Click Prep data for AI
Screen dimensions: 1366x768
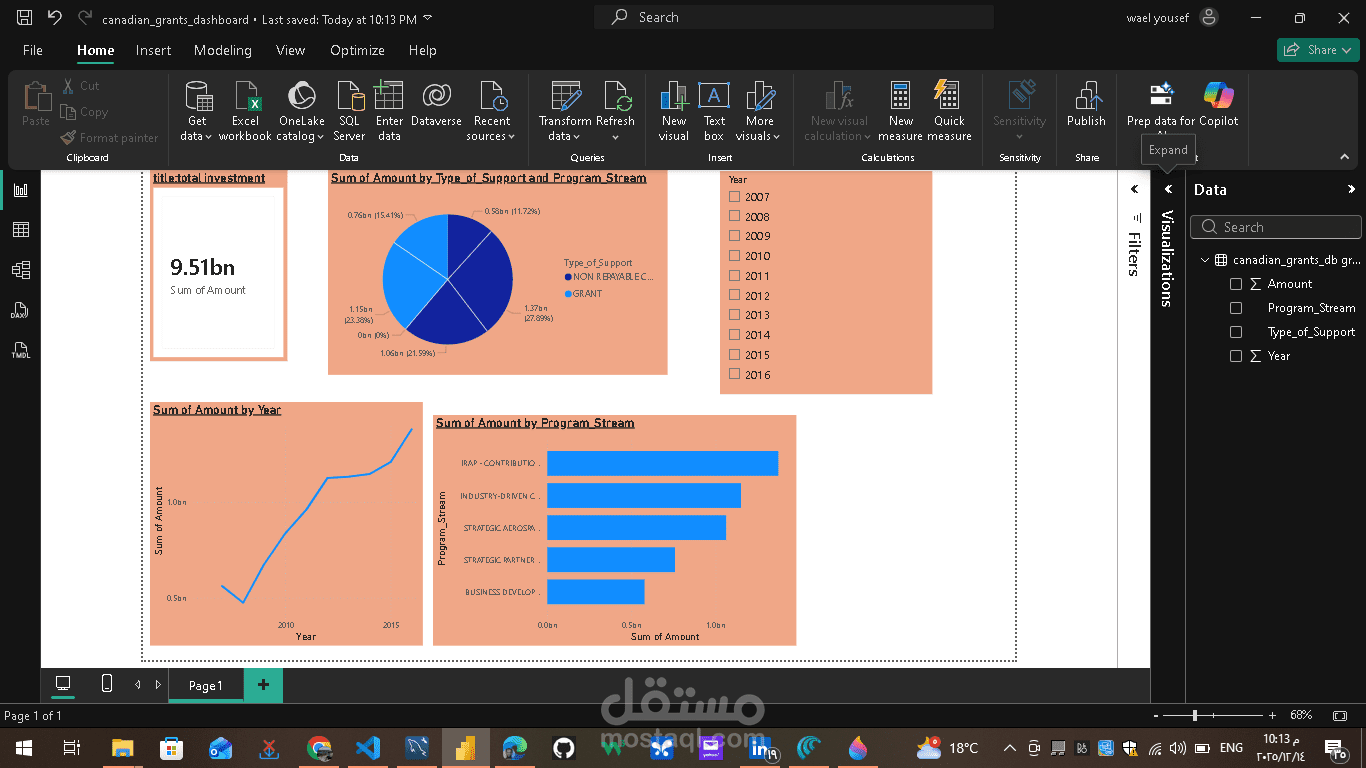click(x=1161, y=104)
